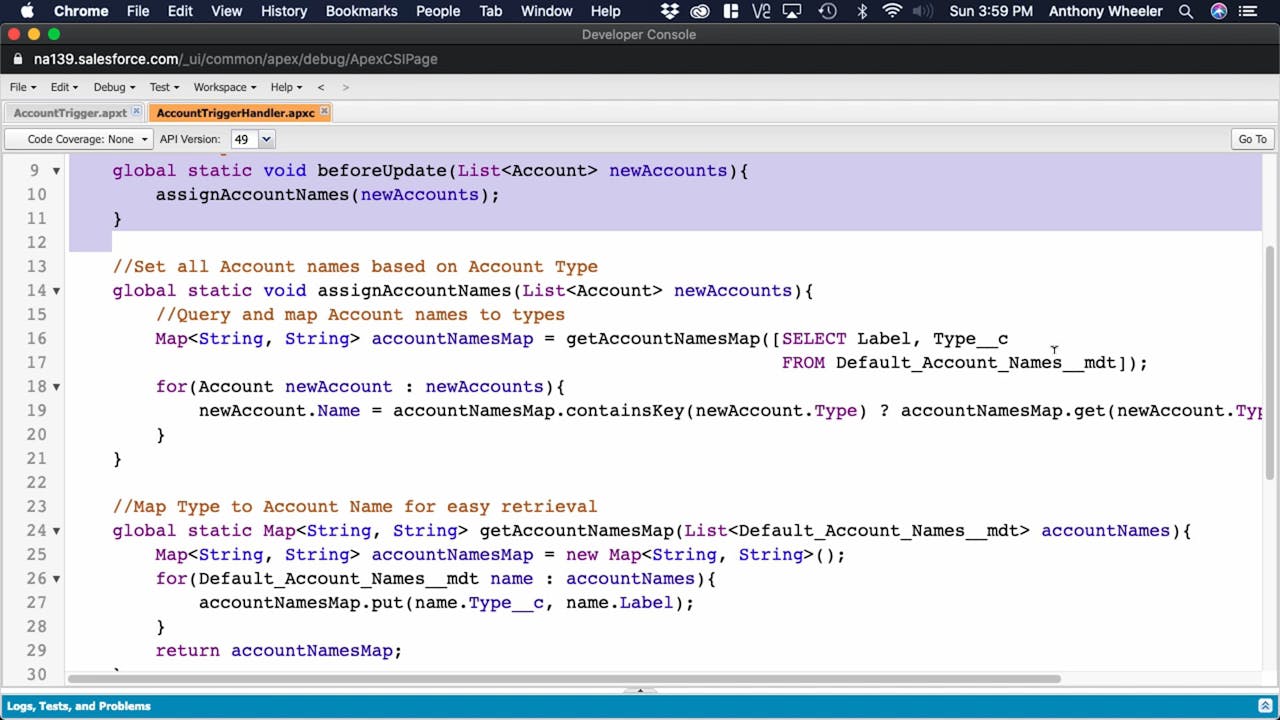The width and height of the screenshot is (1280, 720).
Task: Open the Logs, Tests, and Problems panel
Action: click(x=78, y=706)
